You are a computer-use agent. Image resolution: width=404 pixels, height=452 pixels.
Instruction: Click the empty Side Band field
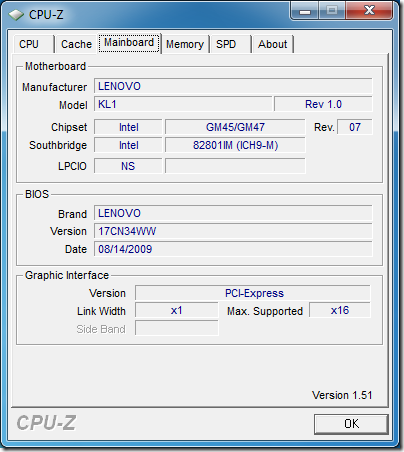coord(177,328)
